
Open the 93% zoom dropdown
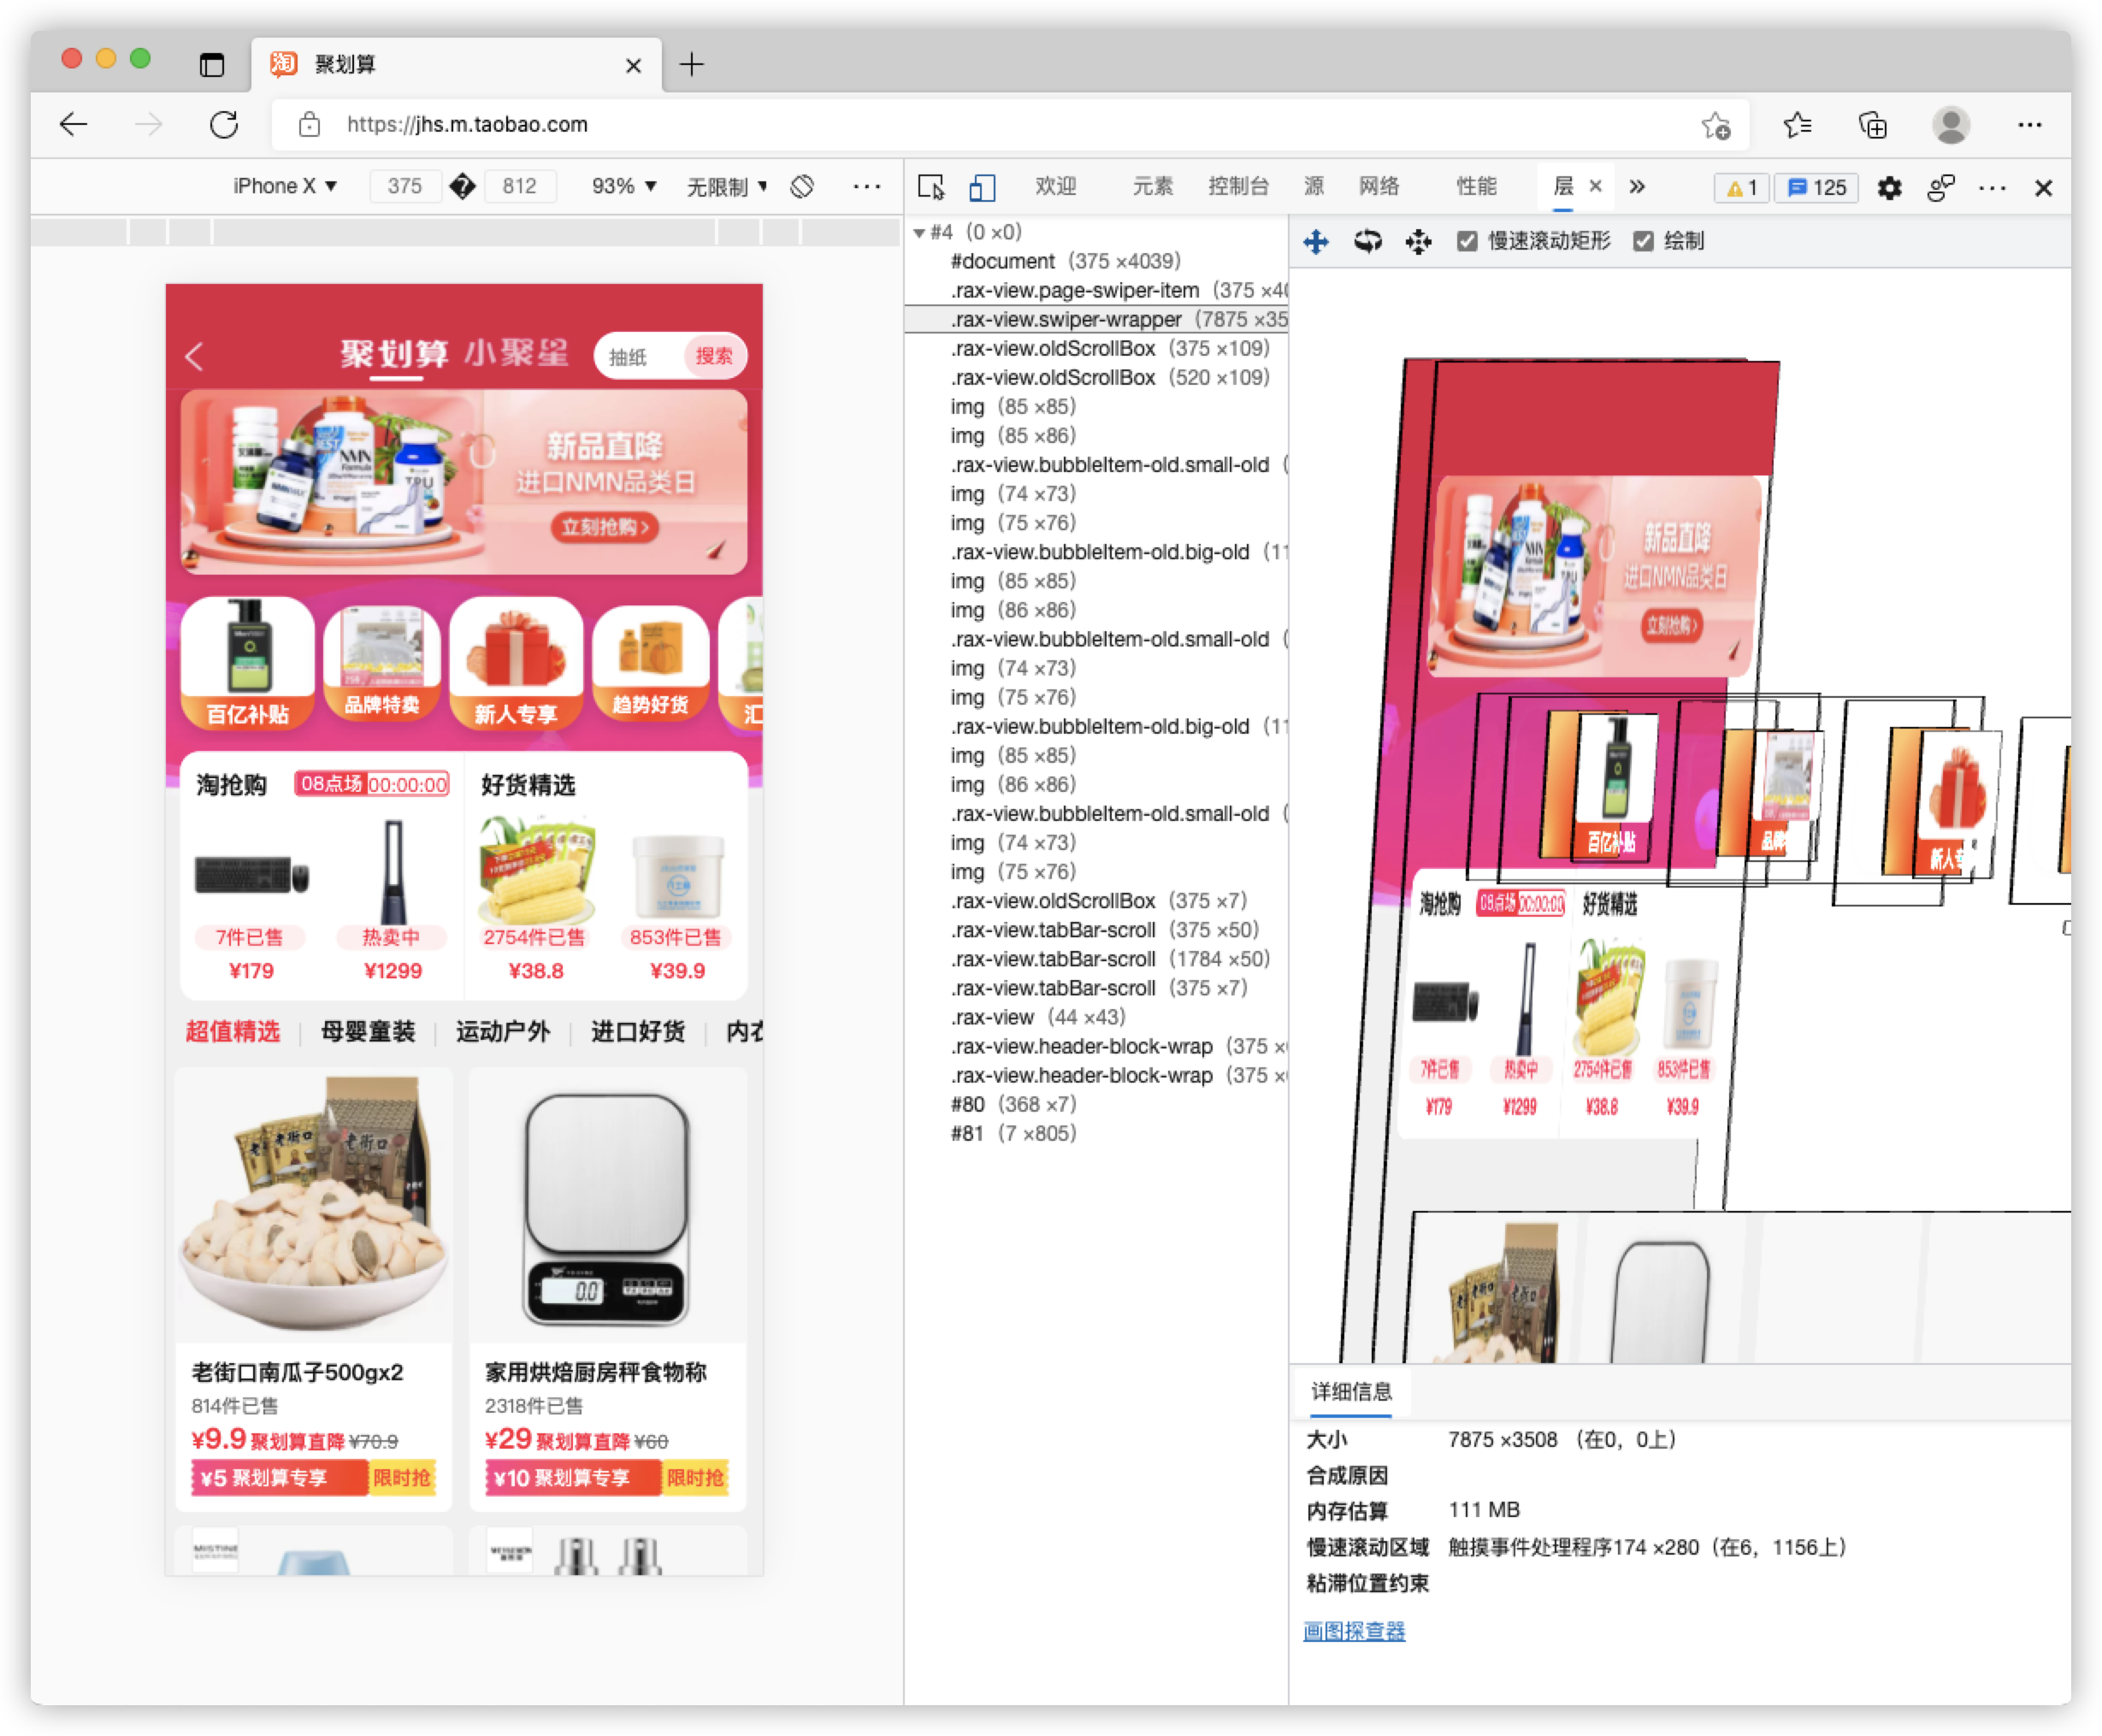click(x=624, y=186)
